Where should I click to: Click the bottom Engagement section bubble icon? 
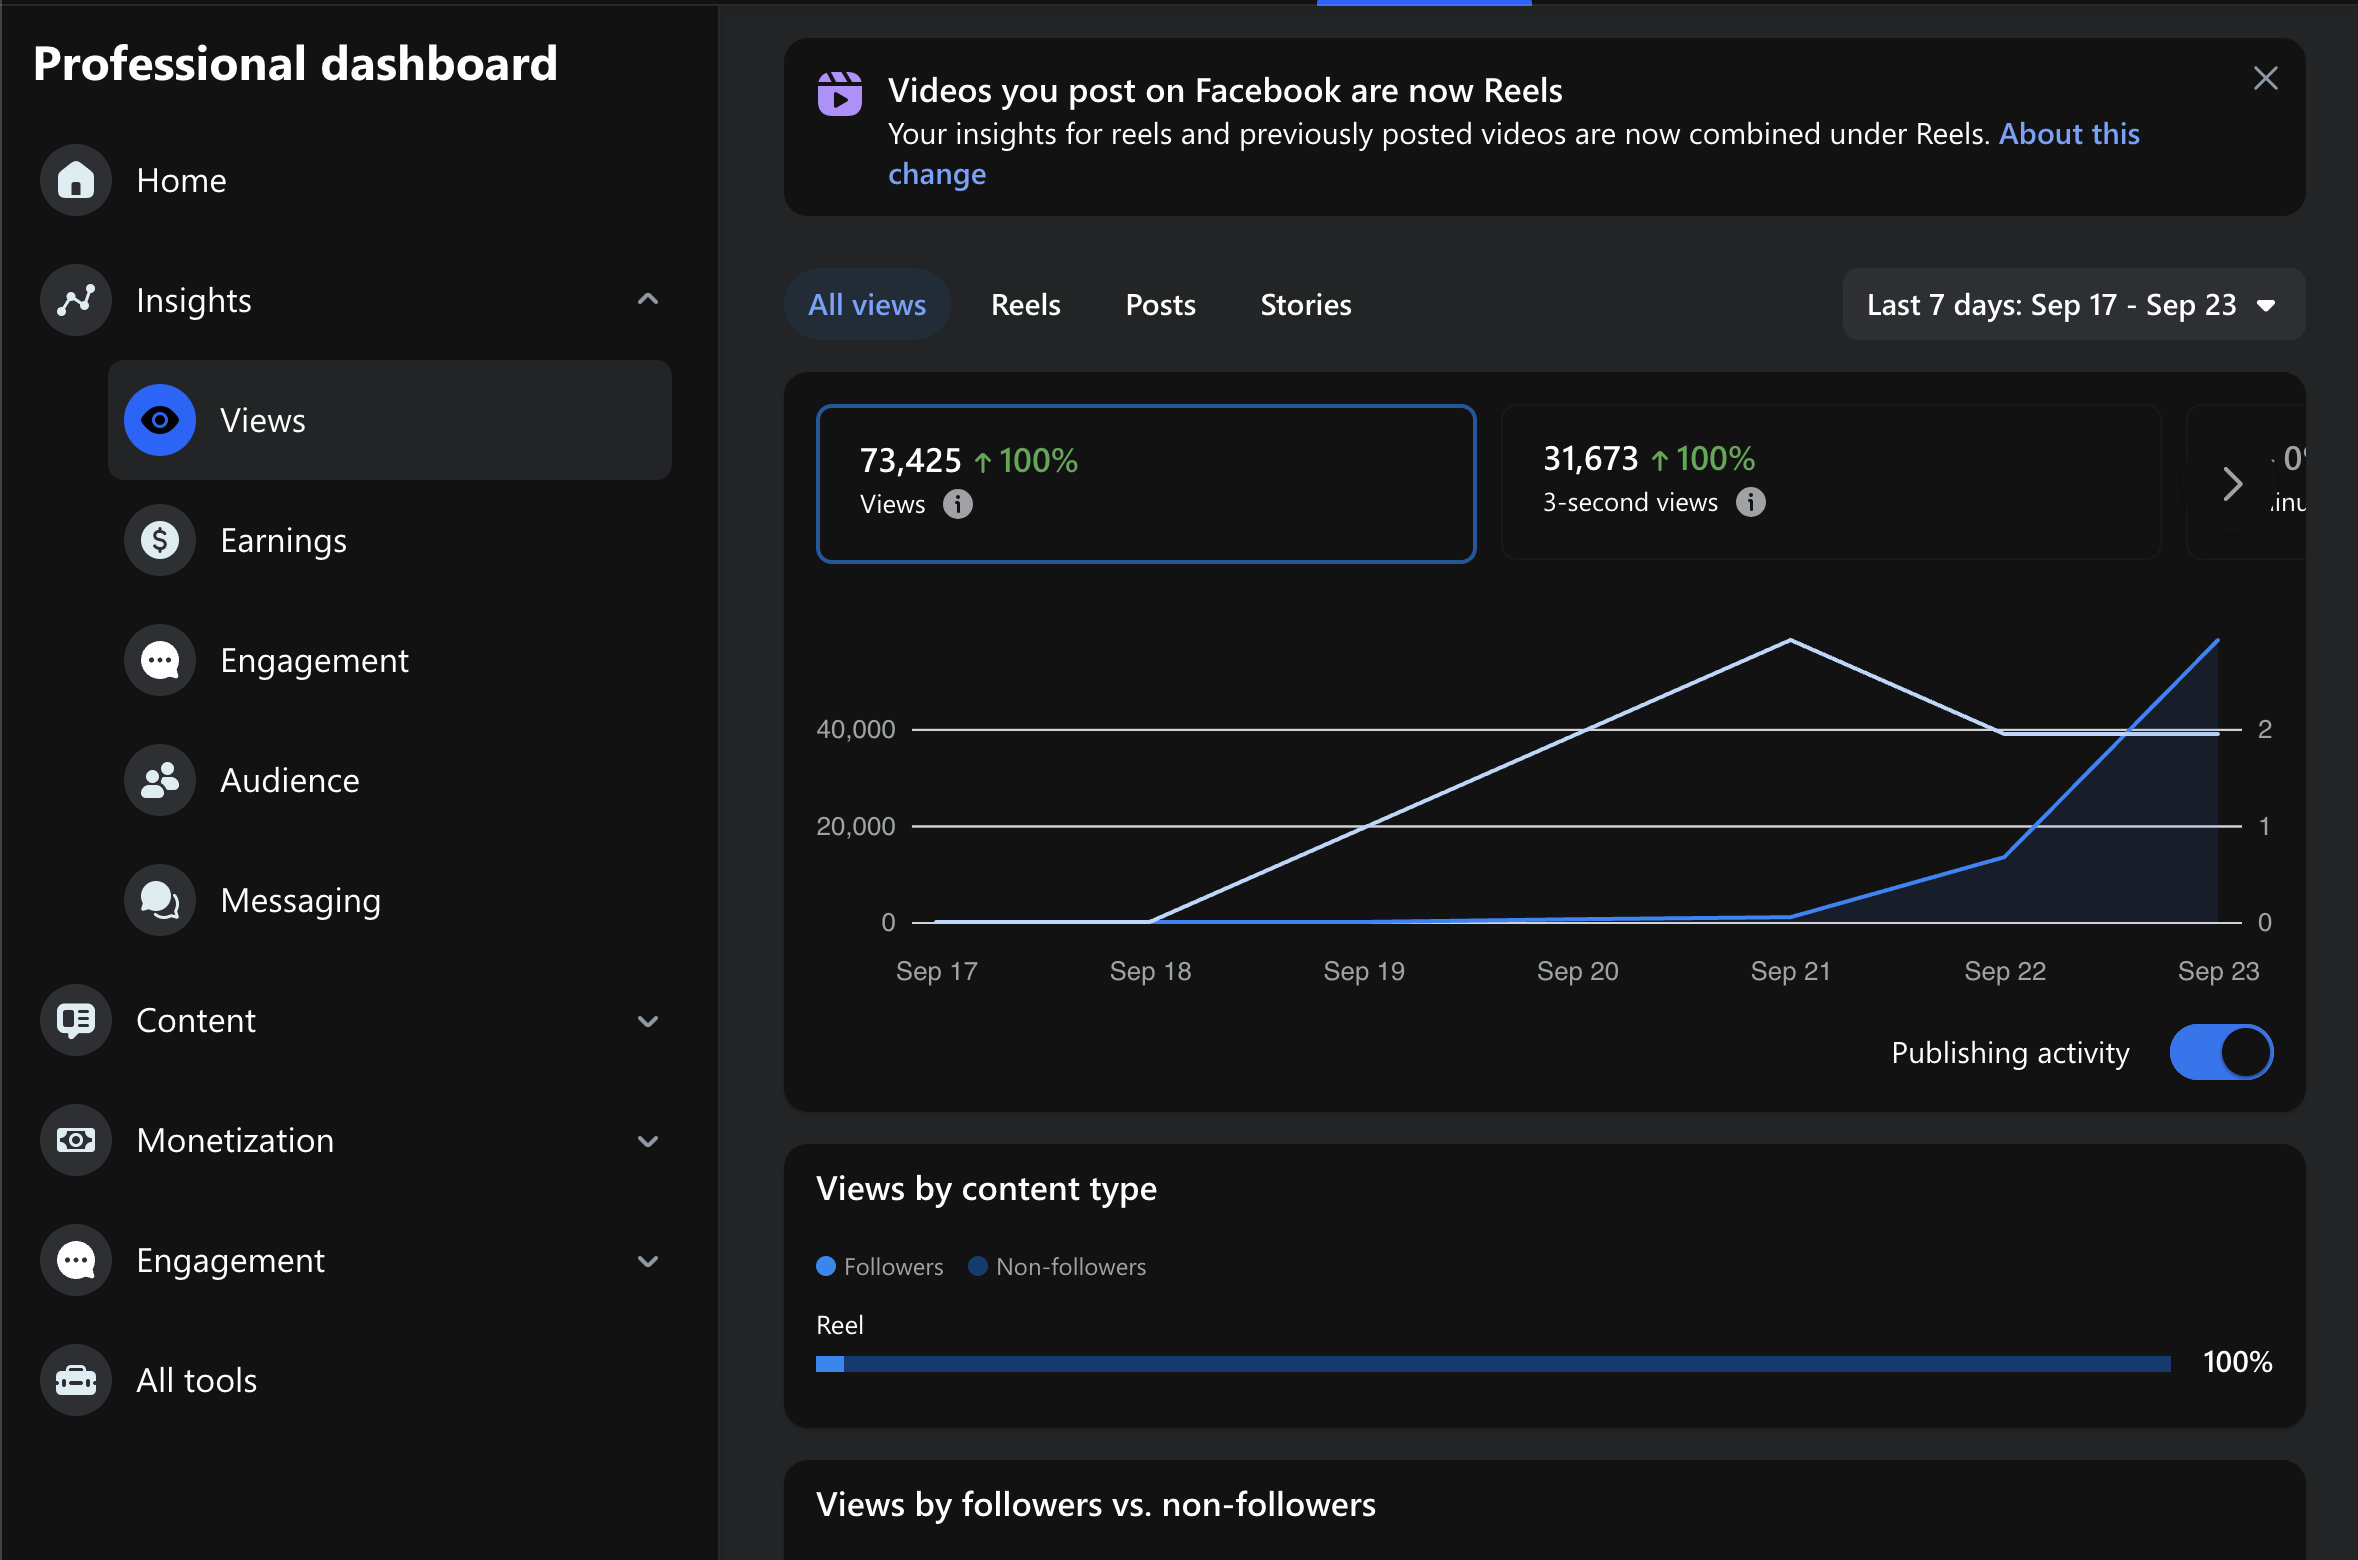[x=76, y=1260]
